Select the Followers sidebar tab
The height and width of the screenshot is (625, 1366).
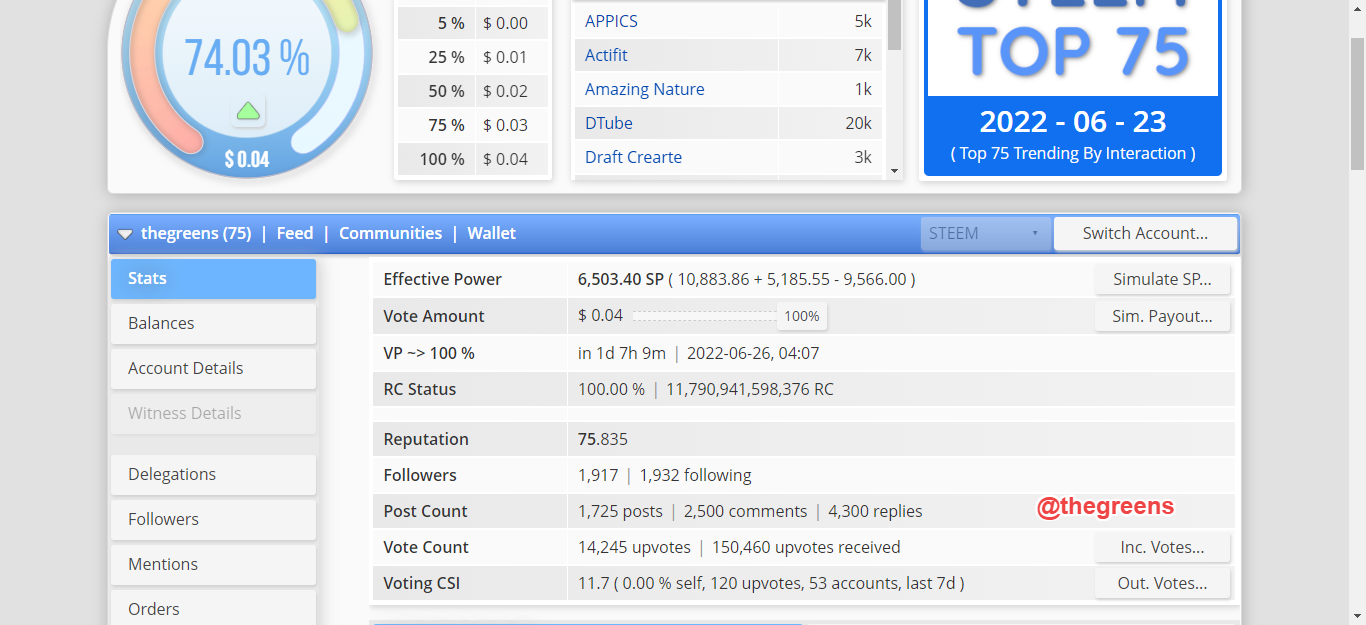coord(213,520)
